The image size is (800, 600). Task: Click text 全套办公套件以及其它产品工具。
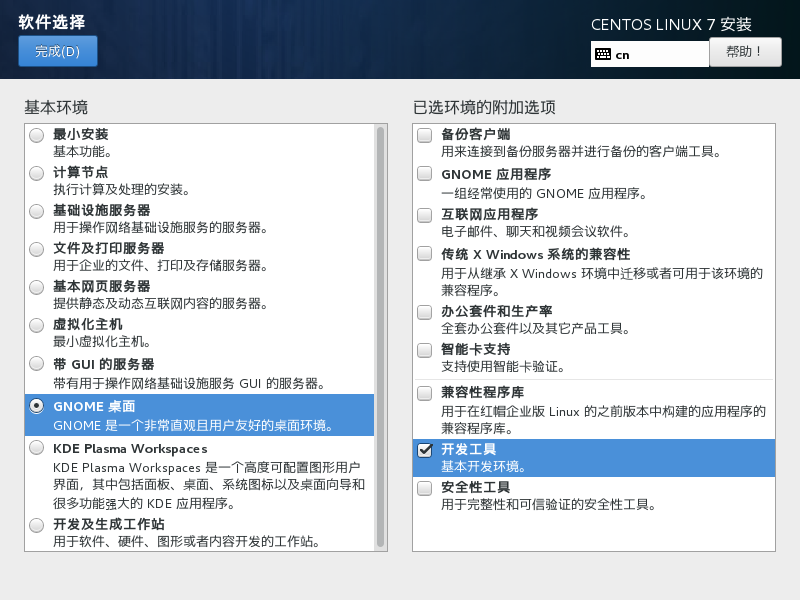click(x=536, y=329)
